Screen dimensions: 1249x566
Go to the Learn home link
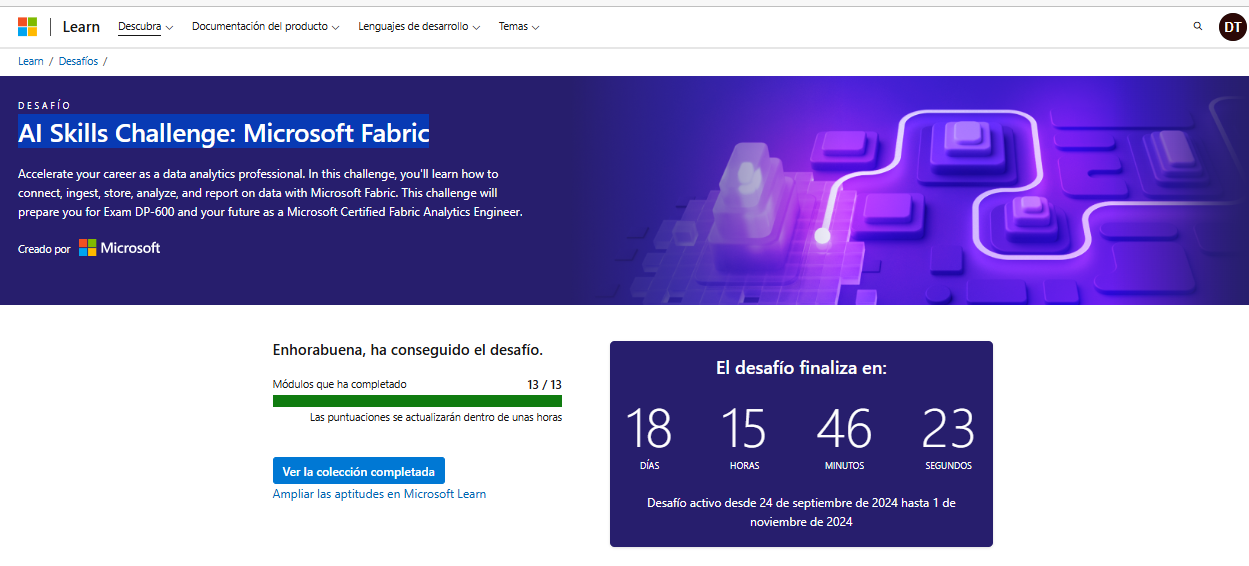pyautogui.click(x=81, y=27)
